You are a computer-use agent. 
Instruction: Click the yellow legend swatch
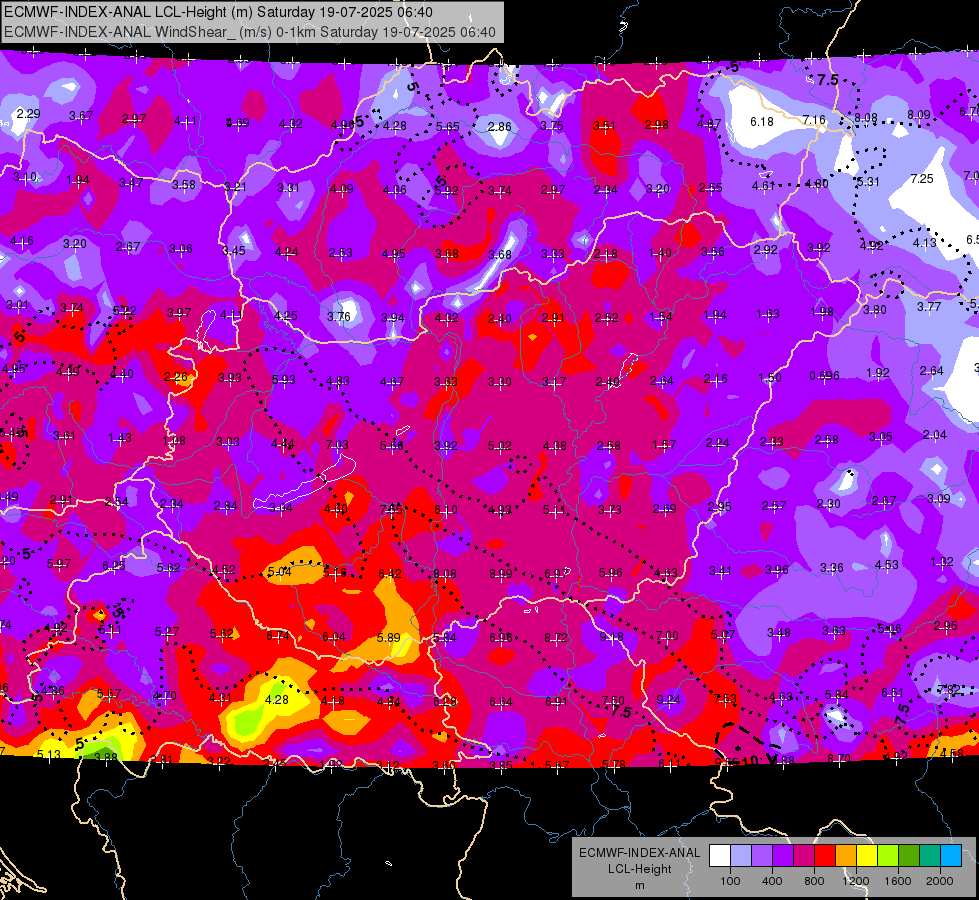pos(867,855)
